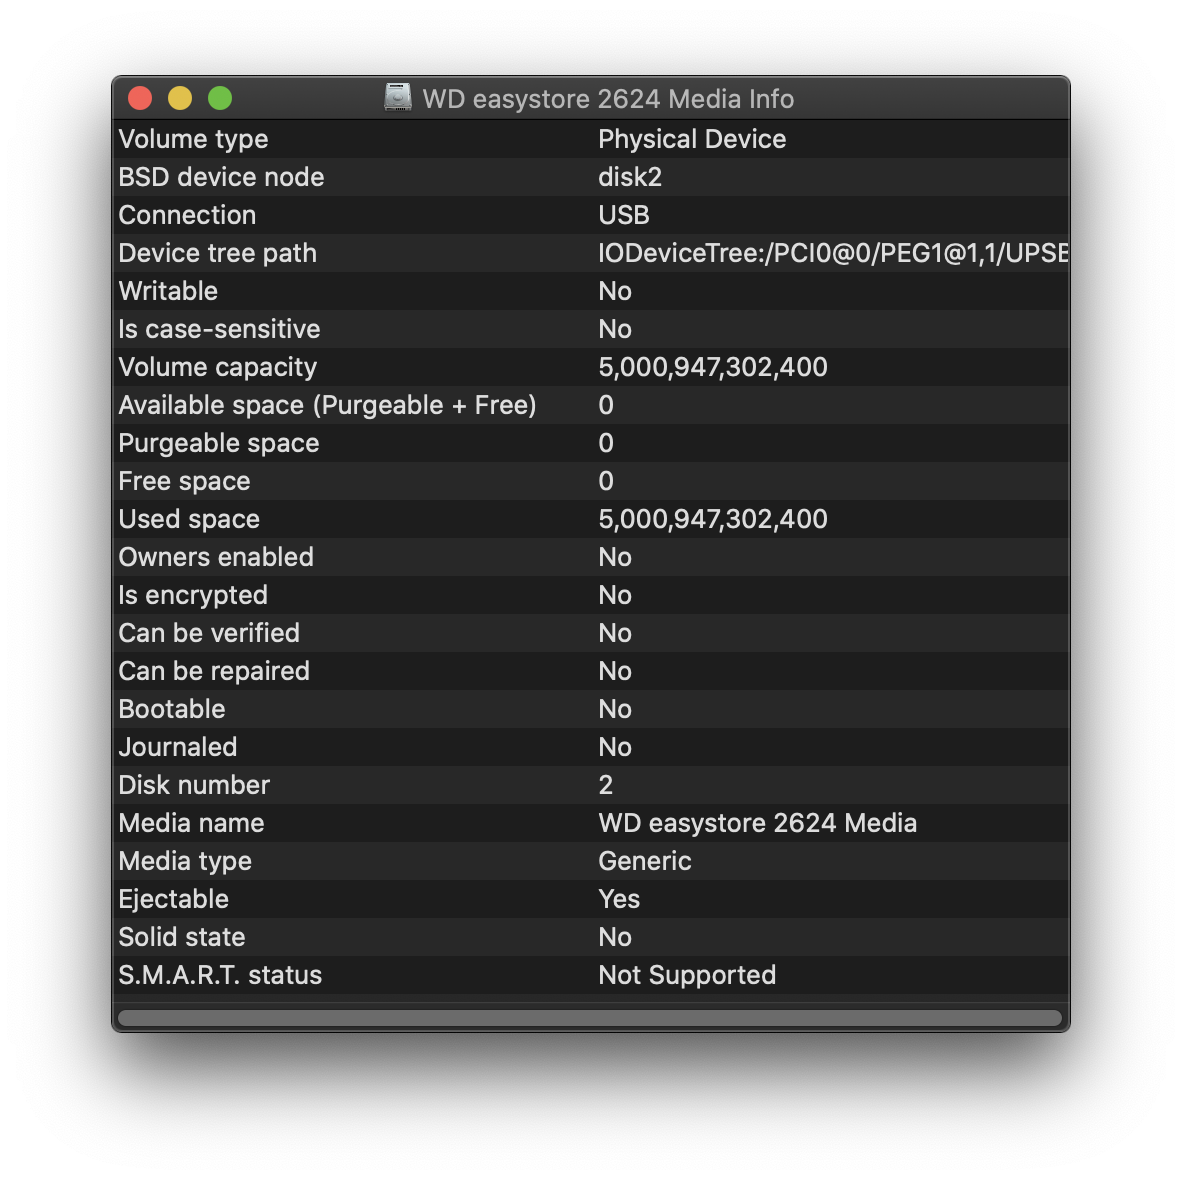This screenshot has height=1180, width=1182.
Task: Select the 'Connection' label
Action: click(188, 216)
